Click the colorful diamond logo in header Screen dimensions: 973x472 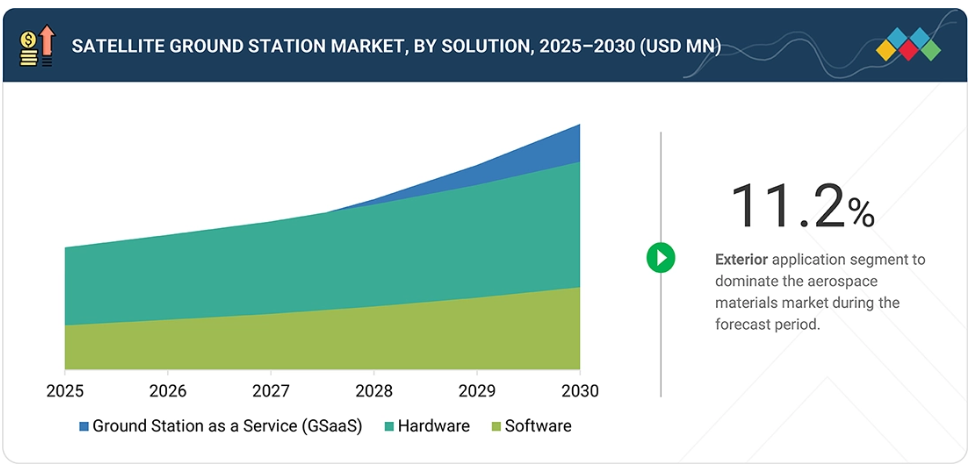[x=908, y=46]
